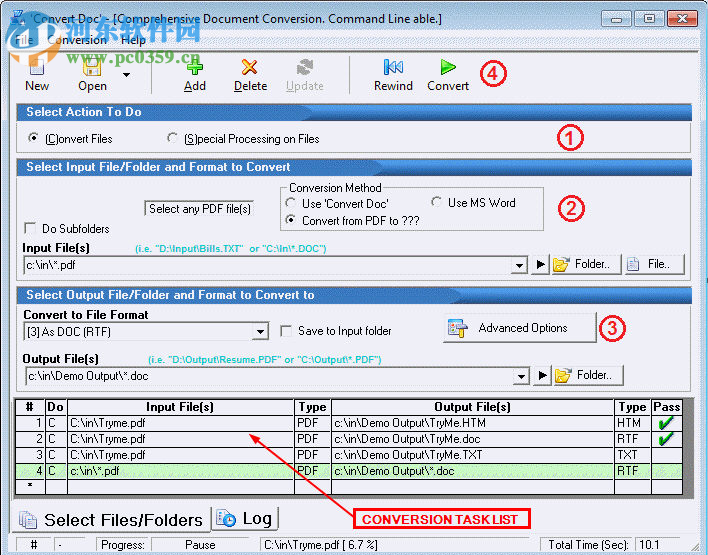Viewport: 708px width, 555px height.
Task: Click the Pass checkmark in row 1
Action: pos(666,423)
